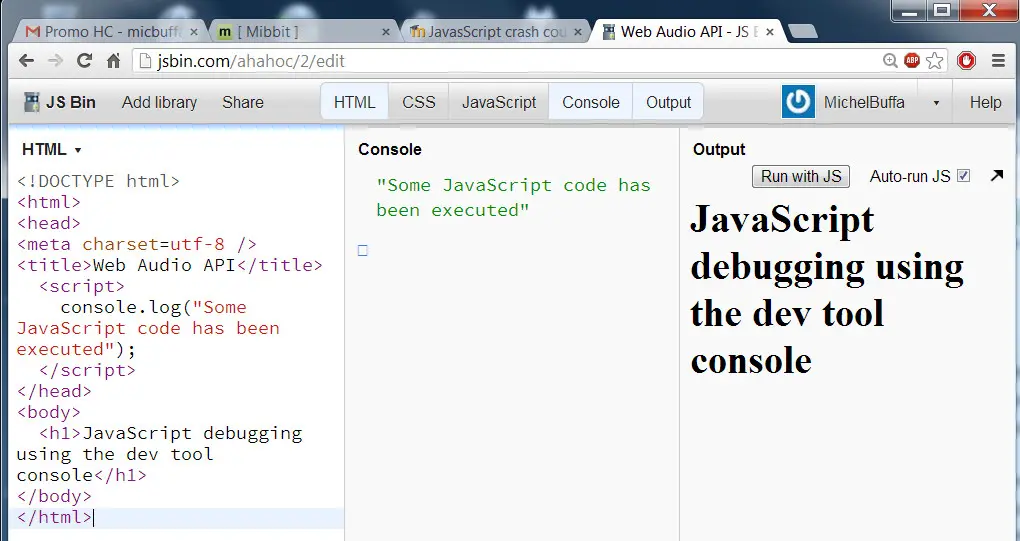Minimize the Chrome window
1020x541 pixels.
910,10
